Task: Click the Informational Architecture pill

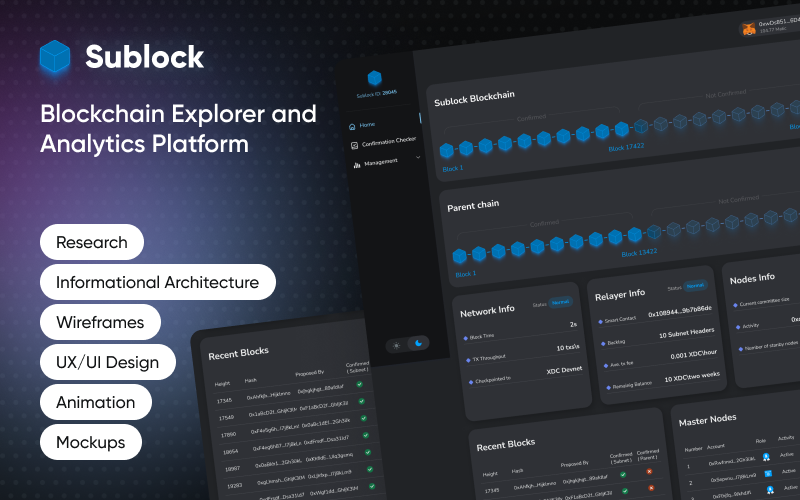Action: point(158,282)
